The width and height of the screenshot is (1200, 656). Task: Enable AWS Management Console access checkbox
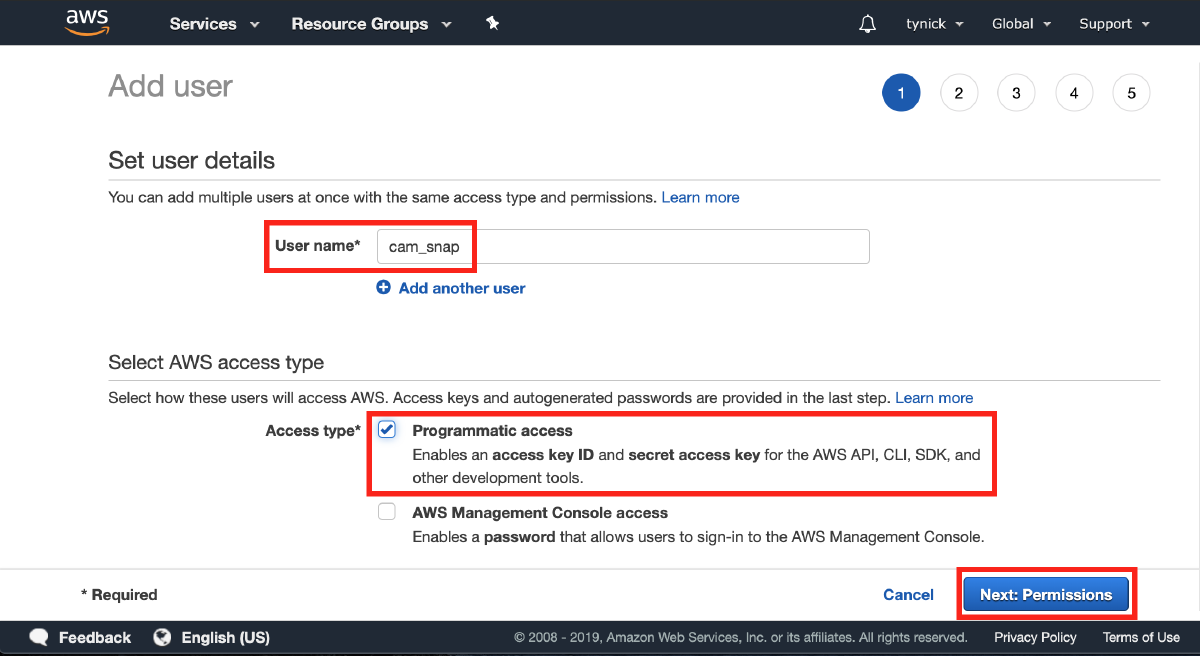click(x=386, y=512)
